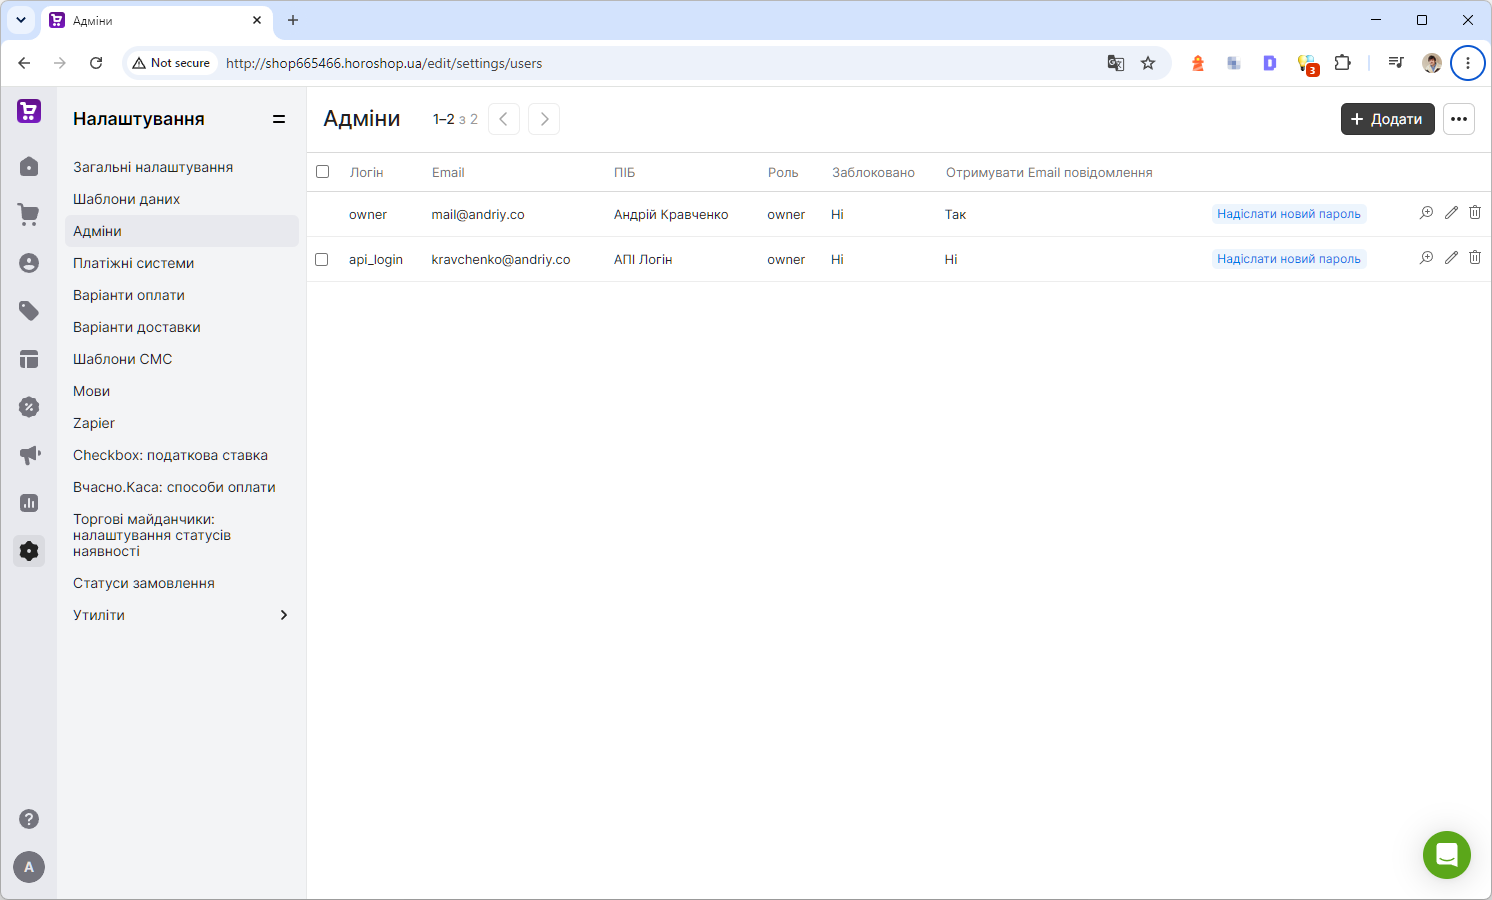Click the kravchenko@andriy.co email cell
Image resolution: width=1492 pixels, height=900 pixels.
point(501,259)
